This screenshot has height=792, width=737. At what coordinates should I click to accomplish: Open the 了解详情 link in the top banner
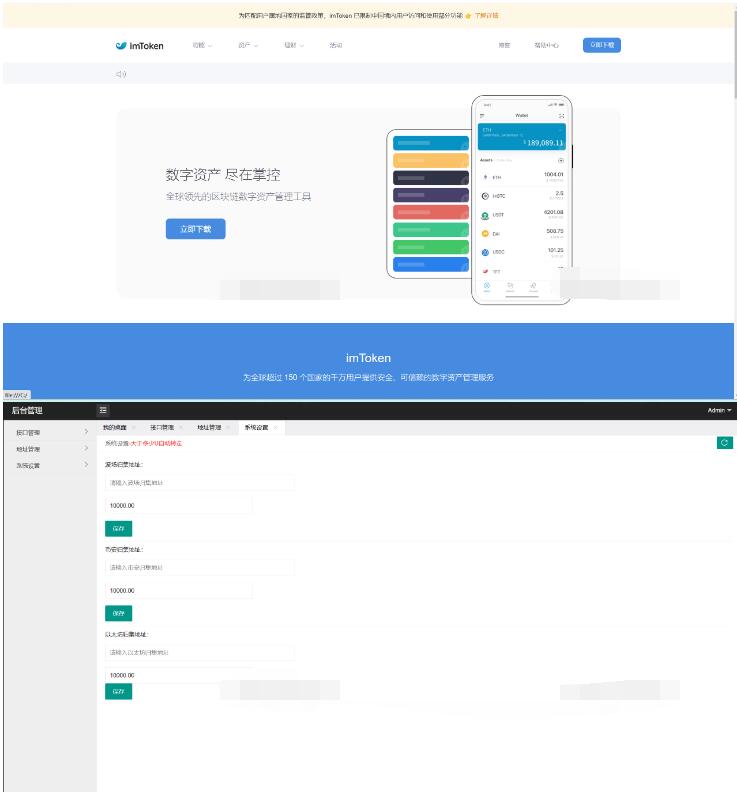(486, 16)
